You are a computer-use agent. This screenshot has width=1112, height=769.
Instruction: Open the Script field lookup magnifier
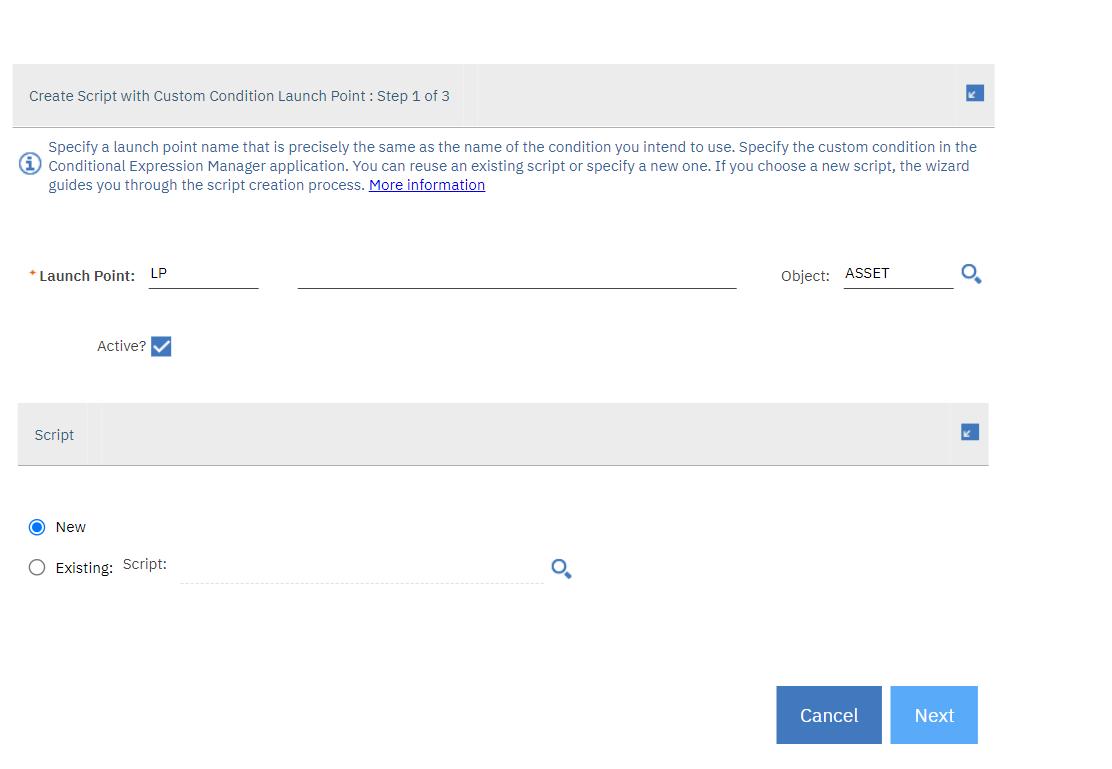point(560,568)
